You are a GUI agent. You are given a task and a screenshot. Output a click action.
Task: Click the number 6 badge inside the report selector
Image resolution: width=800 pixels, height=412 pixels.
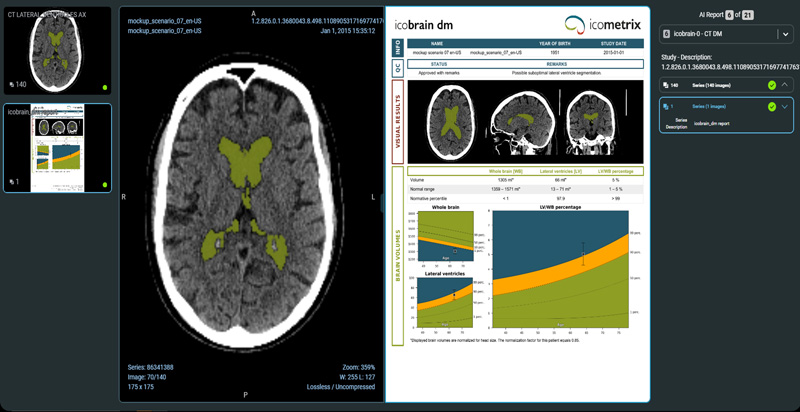tap(666, 34)
